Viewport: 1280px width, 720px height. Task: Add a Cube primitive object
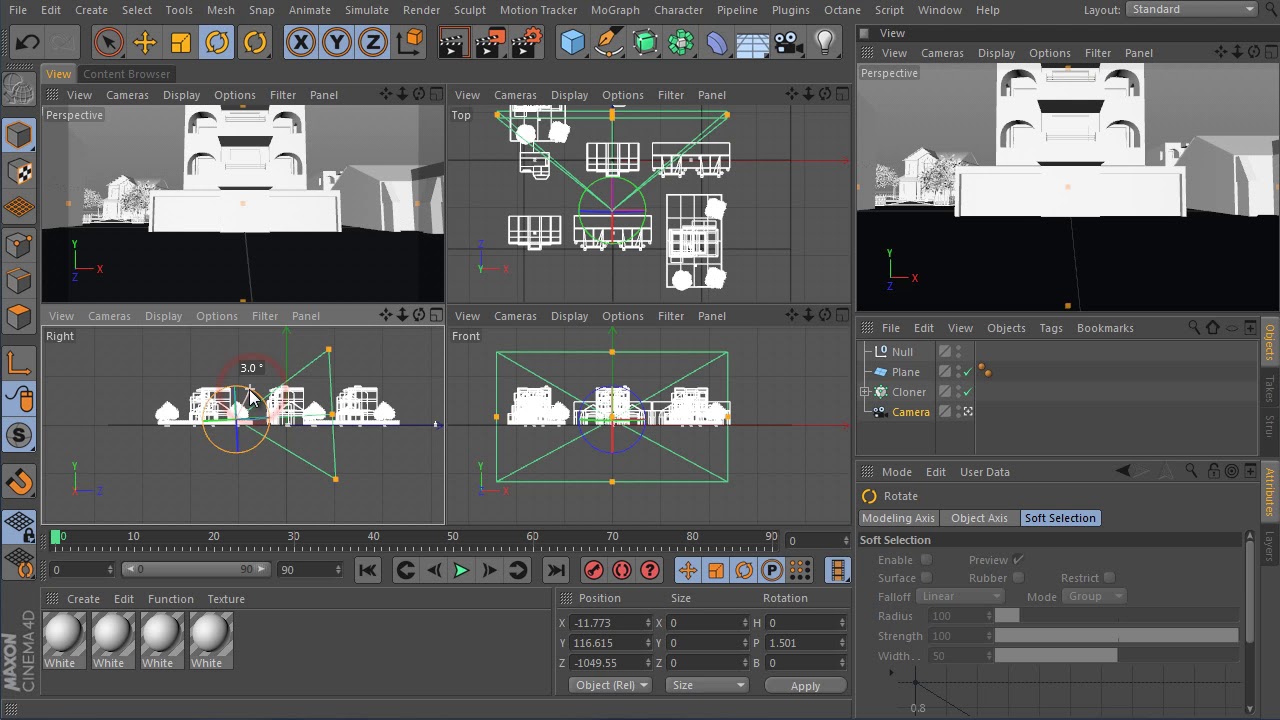(572, 42)
